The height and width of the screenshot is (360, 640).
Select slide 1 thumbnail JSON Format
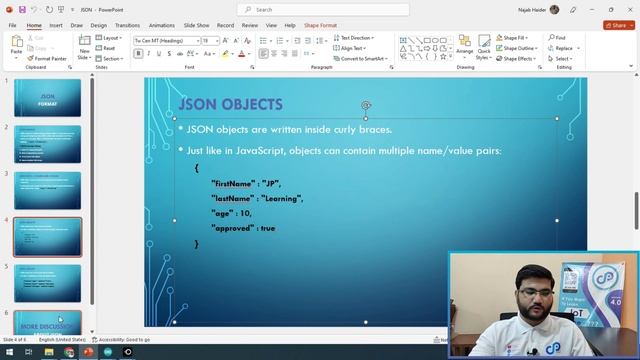pos(48,98)
